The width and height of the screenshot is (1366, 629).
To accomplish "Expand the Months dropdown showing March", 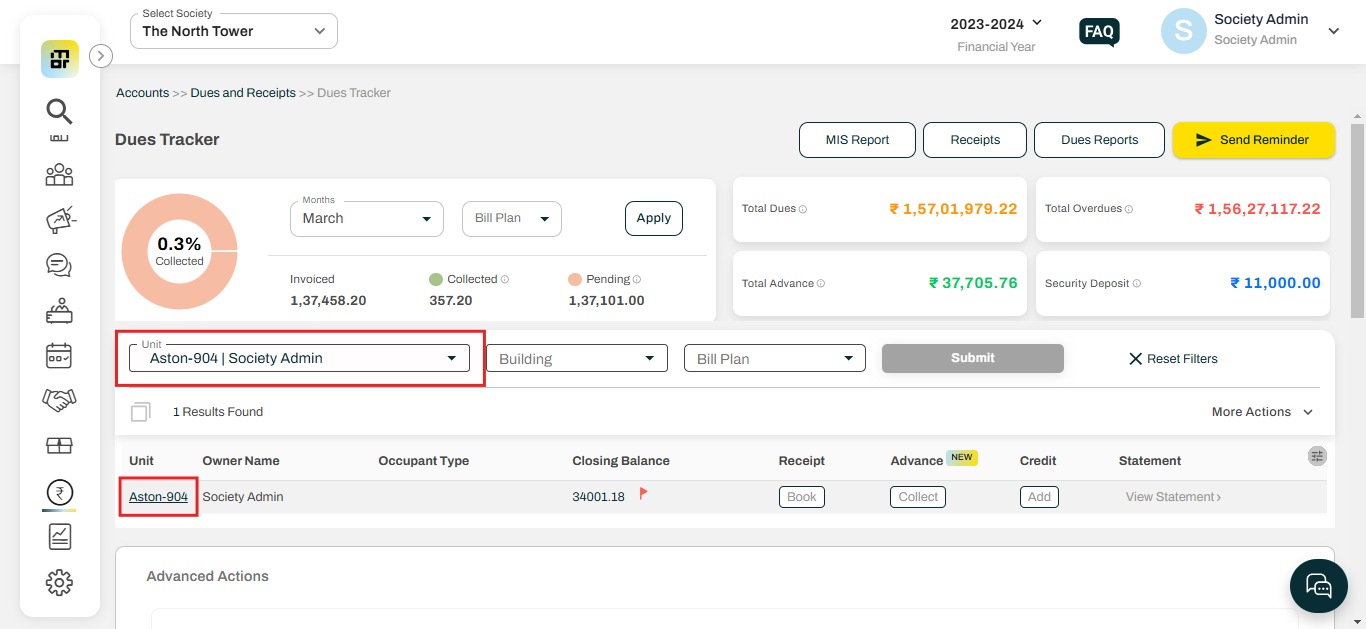I will pos(366,218).
